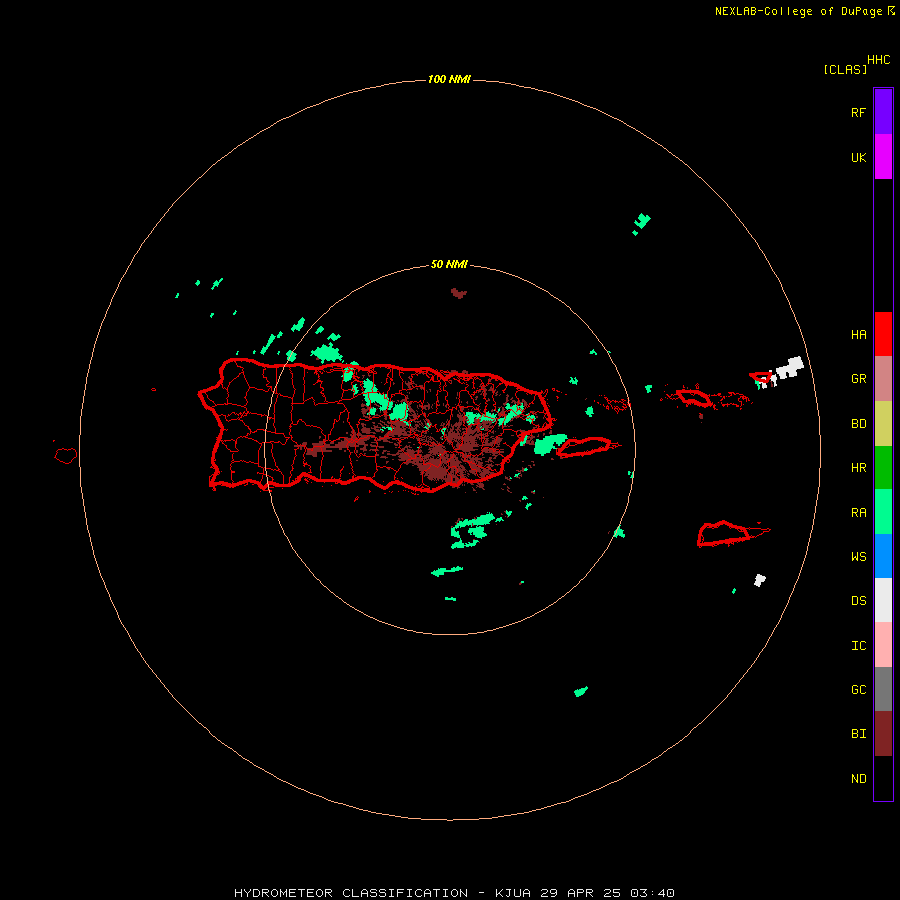Click the HHC product label
Image resolution: width=900 pixels, height=900 pixels.
(x=878, y=60)
